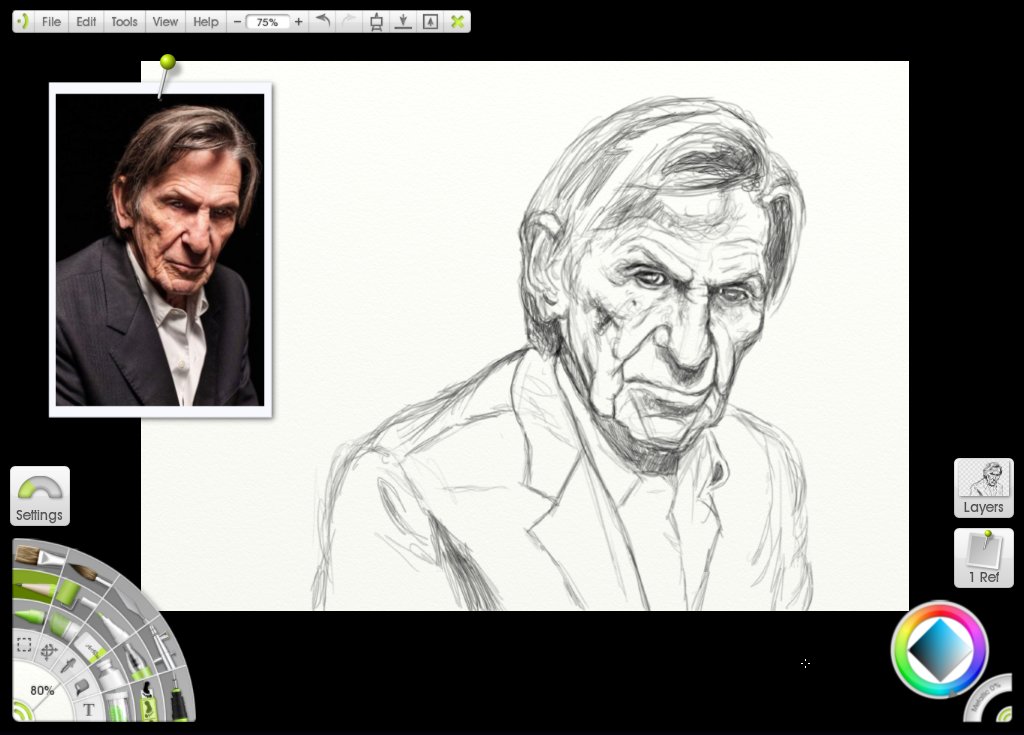Select the Eraser tool
The height and width of the screenshot is (735, 1024).
point(91,648)
